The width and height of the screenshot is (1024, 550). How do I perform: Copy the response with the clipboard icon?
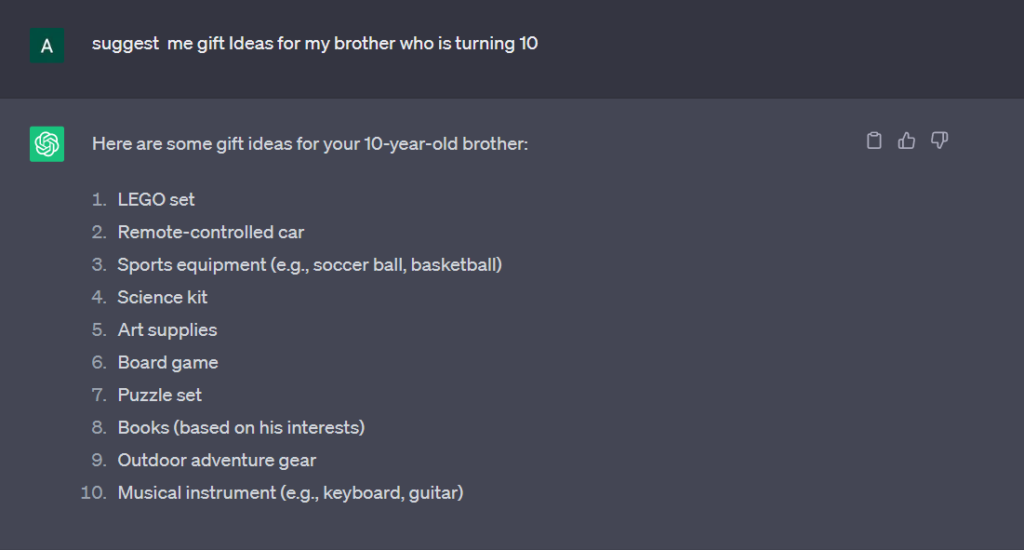pyautogui.click(x=874, y=140)
